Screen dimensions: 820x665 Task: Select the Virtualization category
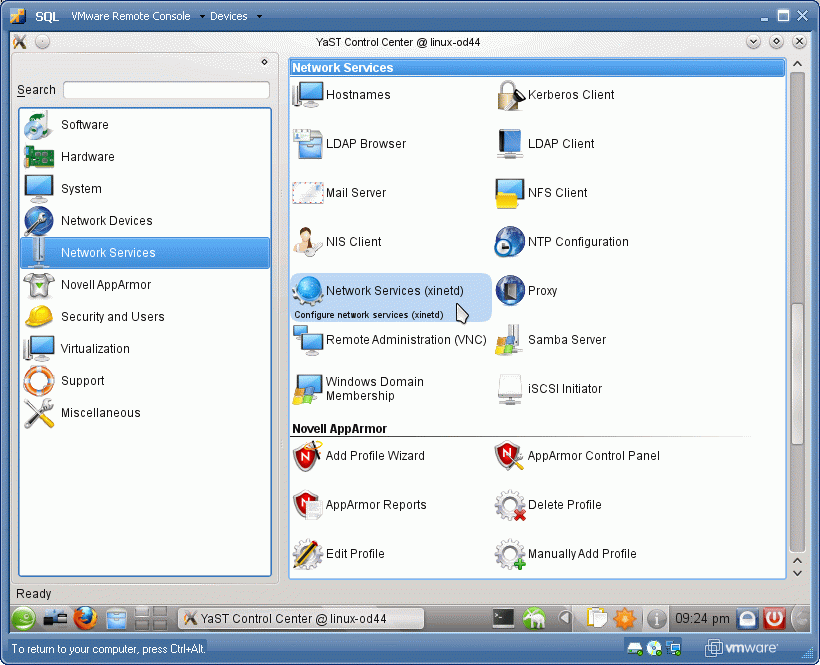pyautogui.click(x=145, y=349)
